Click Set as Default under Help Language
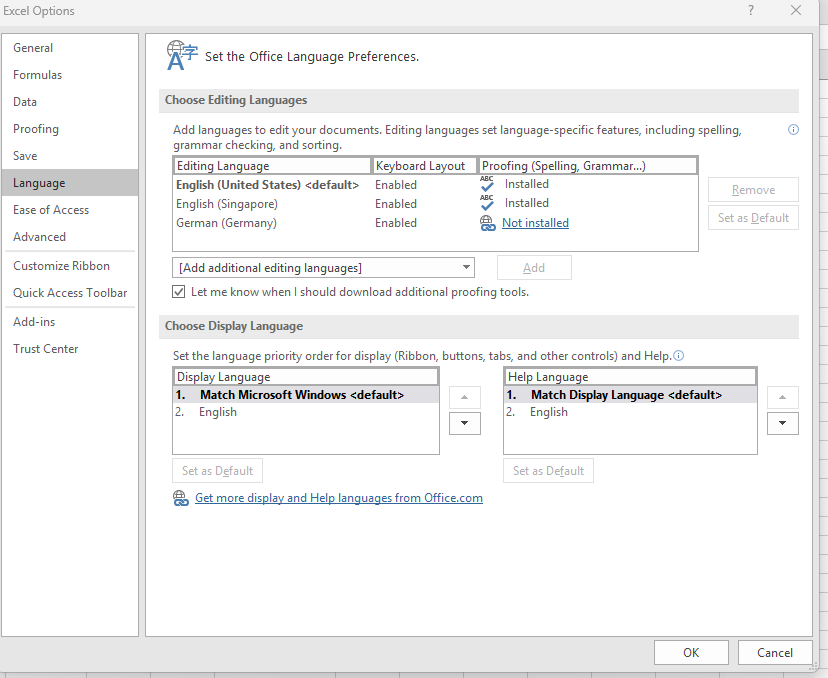This screenshot has height=678, width=828. [x=548, y=470]
